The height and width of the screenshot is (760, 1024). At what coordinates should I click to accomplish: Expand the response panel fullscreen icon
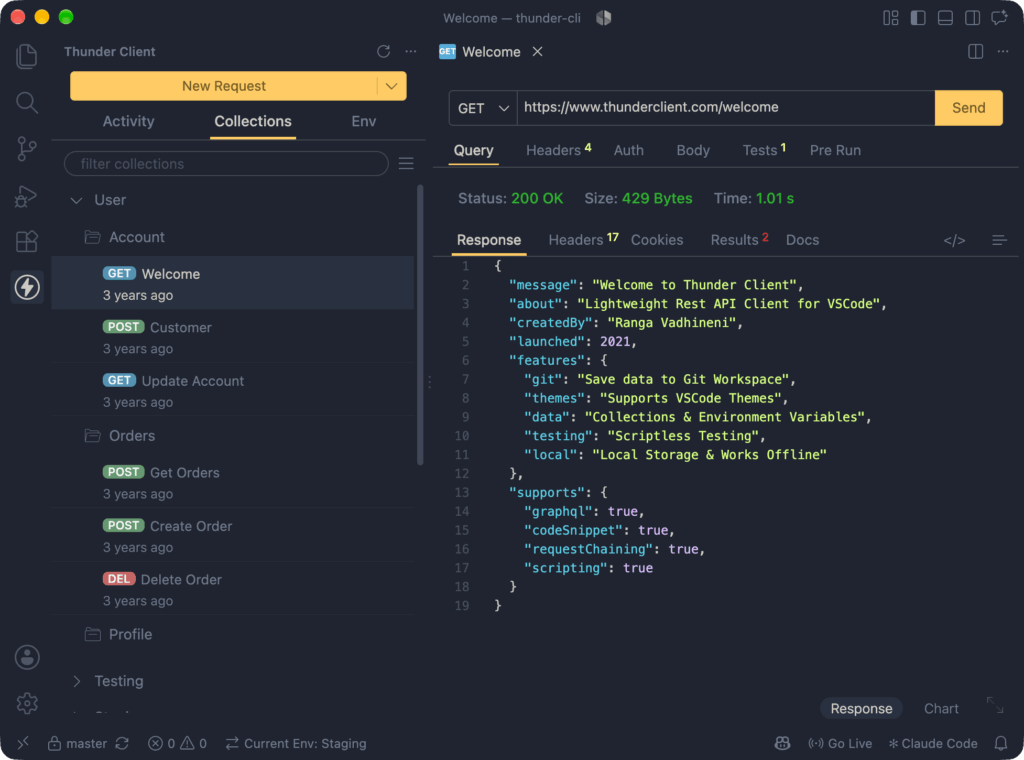995,705
